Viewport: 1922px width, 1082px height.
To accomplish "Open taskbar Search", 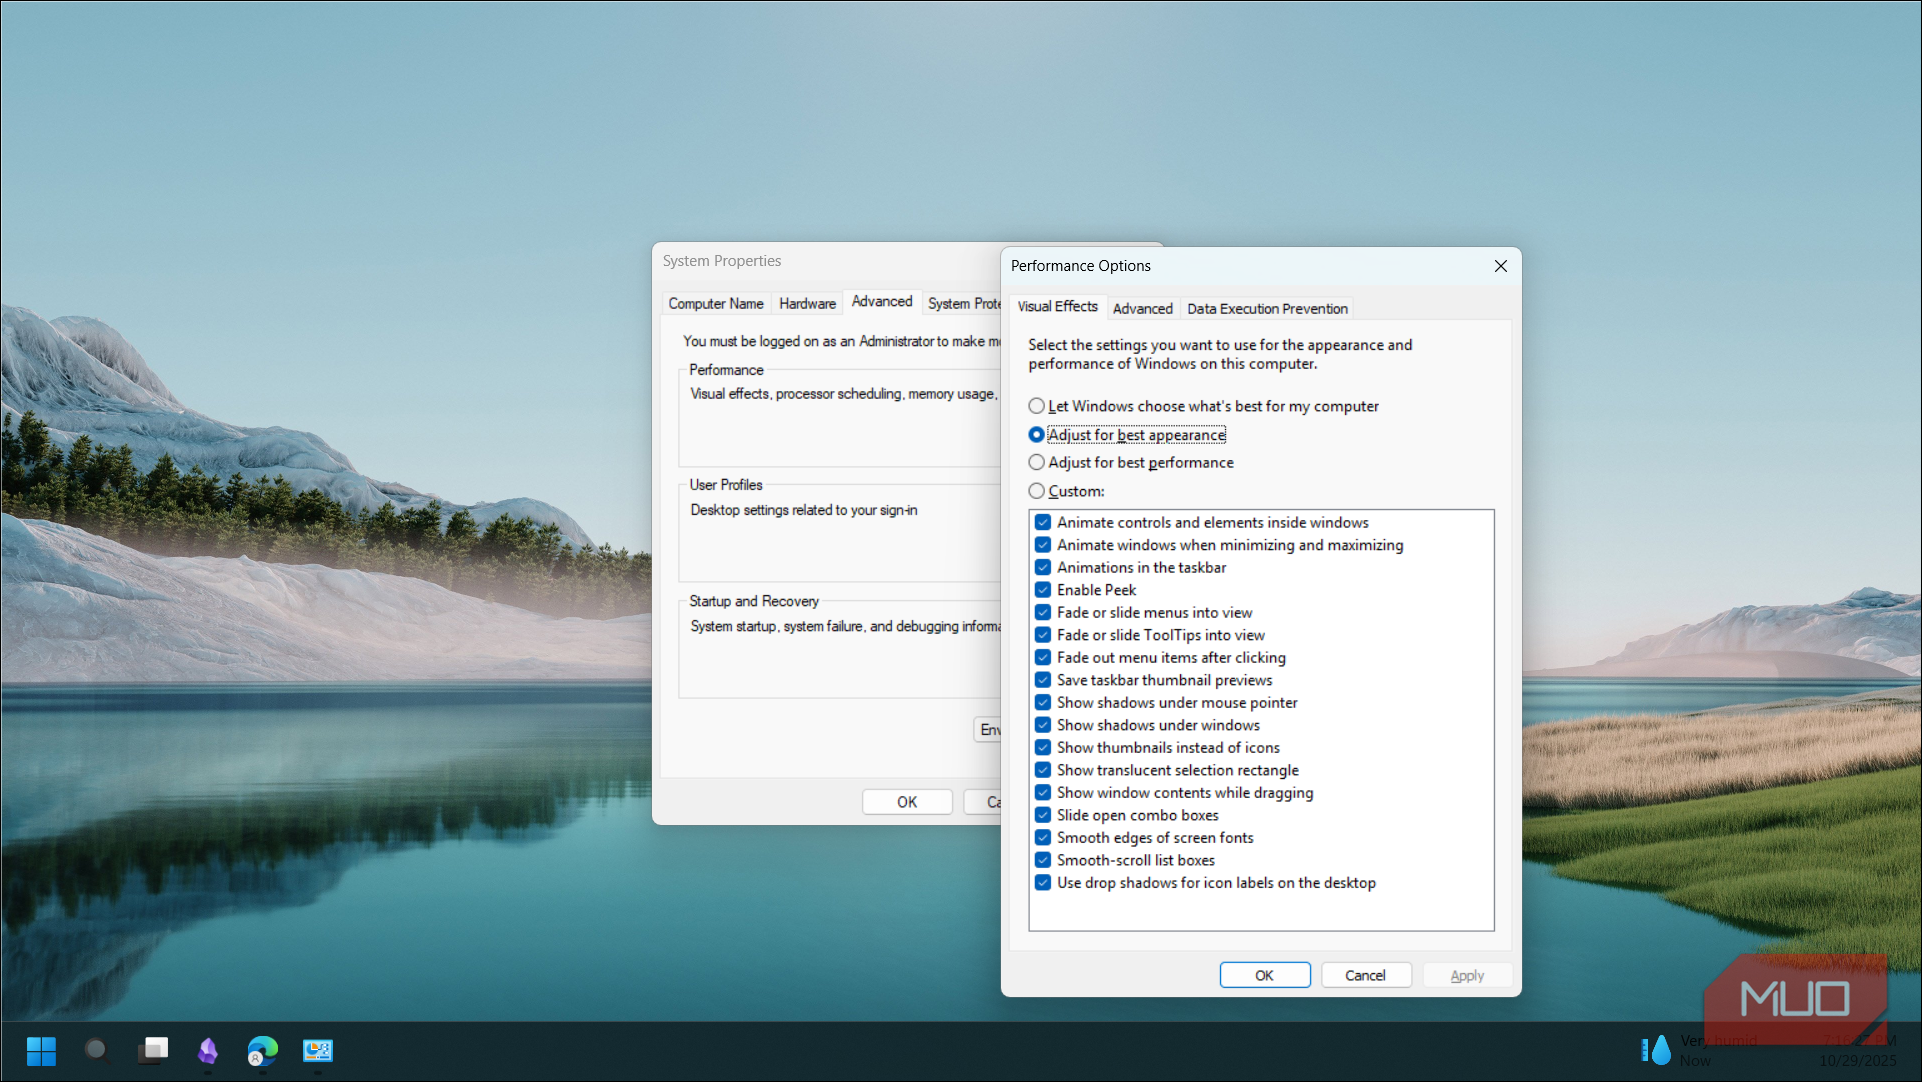I will [x=97, y=1051].
